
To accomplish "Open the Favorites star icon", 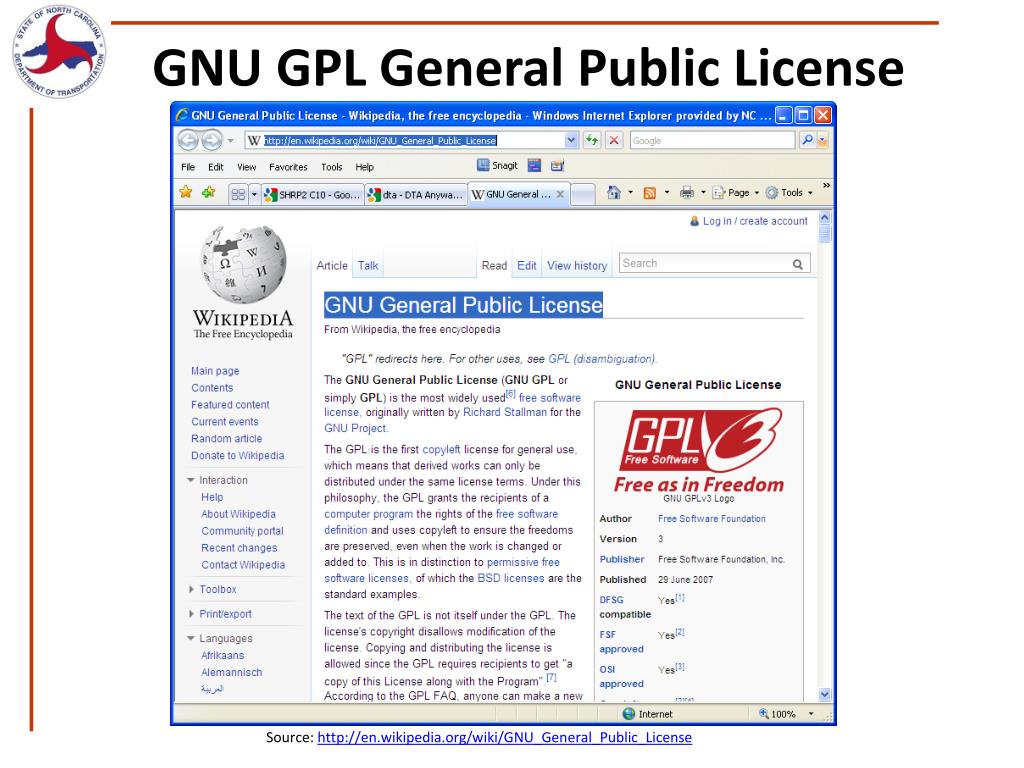I will click(x=186, y=193).
